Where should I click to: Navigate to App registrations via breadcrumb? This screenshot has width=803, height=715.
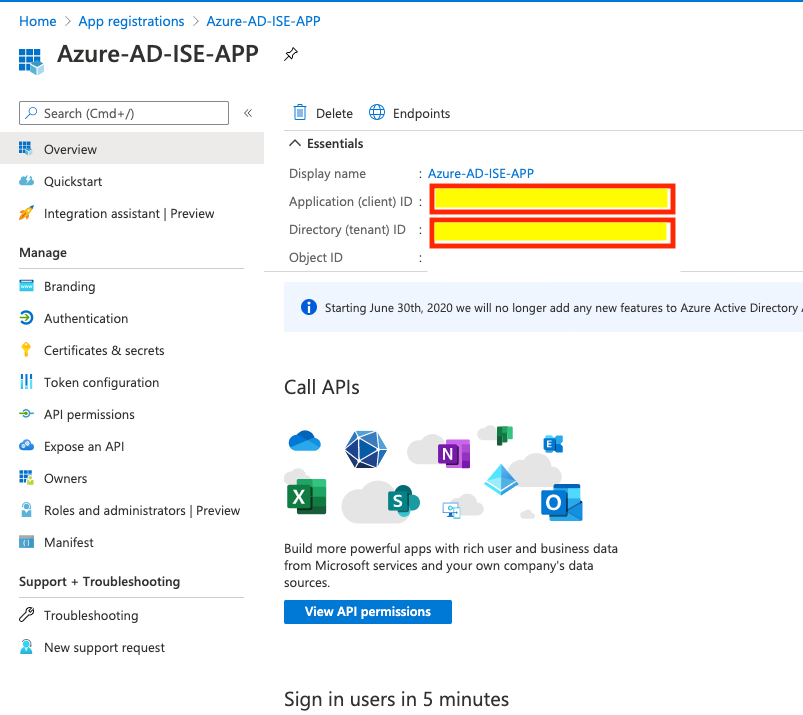(131, 20)
